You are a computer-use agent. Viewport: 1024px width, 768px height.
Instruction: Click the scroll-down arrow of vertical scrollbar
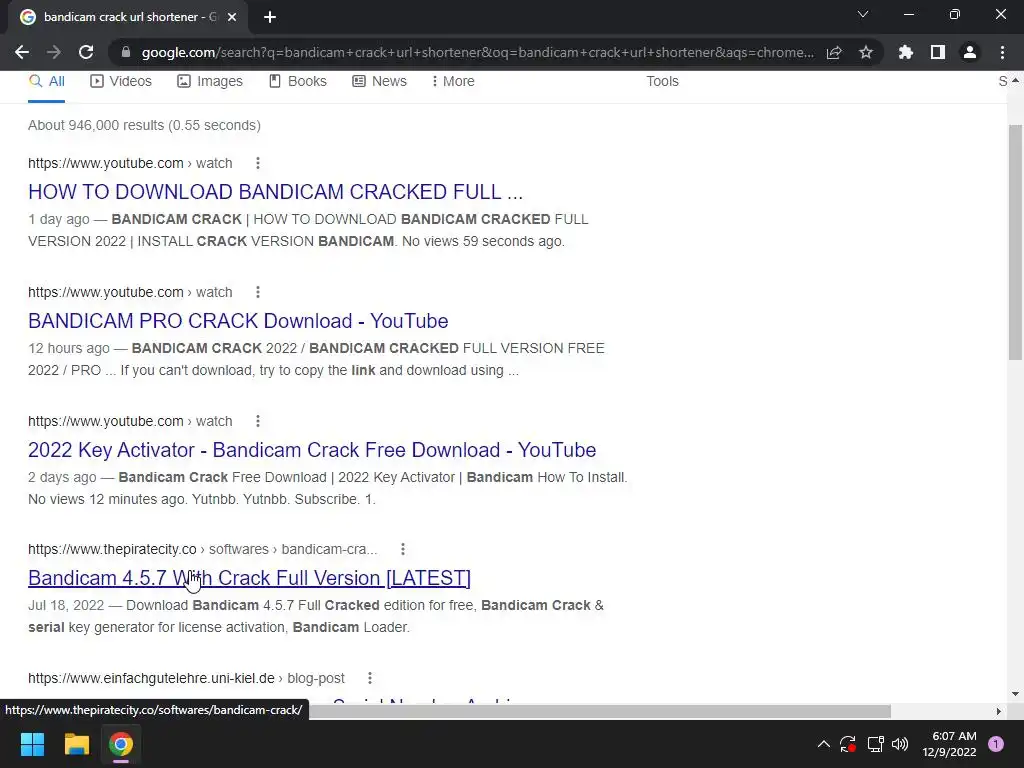point(1015,694)
